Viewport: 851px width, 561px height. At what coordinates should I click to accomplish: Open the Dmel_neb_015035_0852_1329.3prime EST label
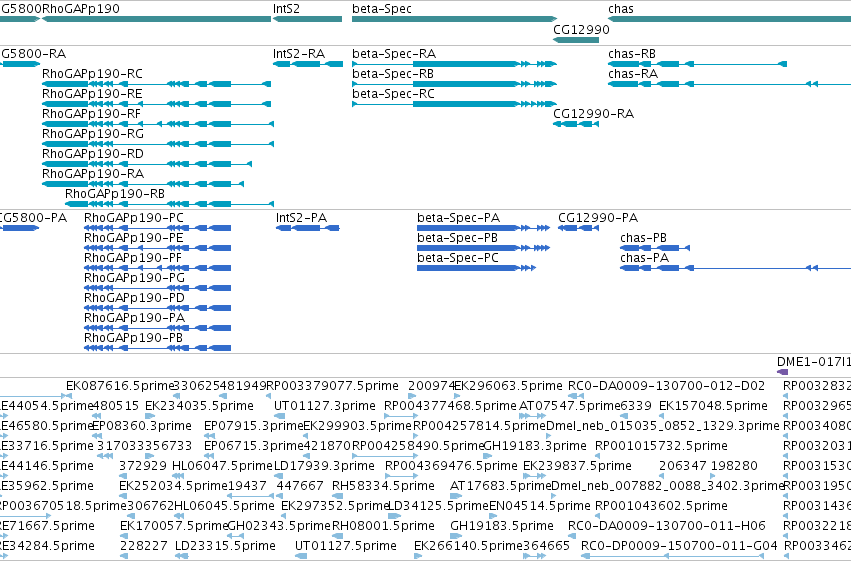pos(662,426)
